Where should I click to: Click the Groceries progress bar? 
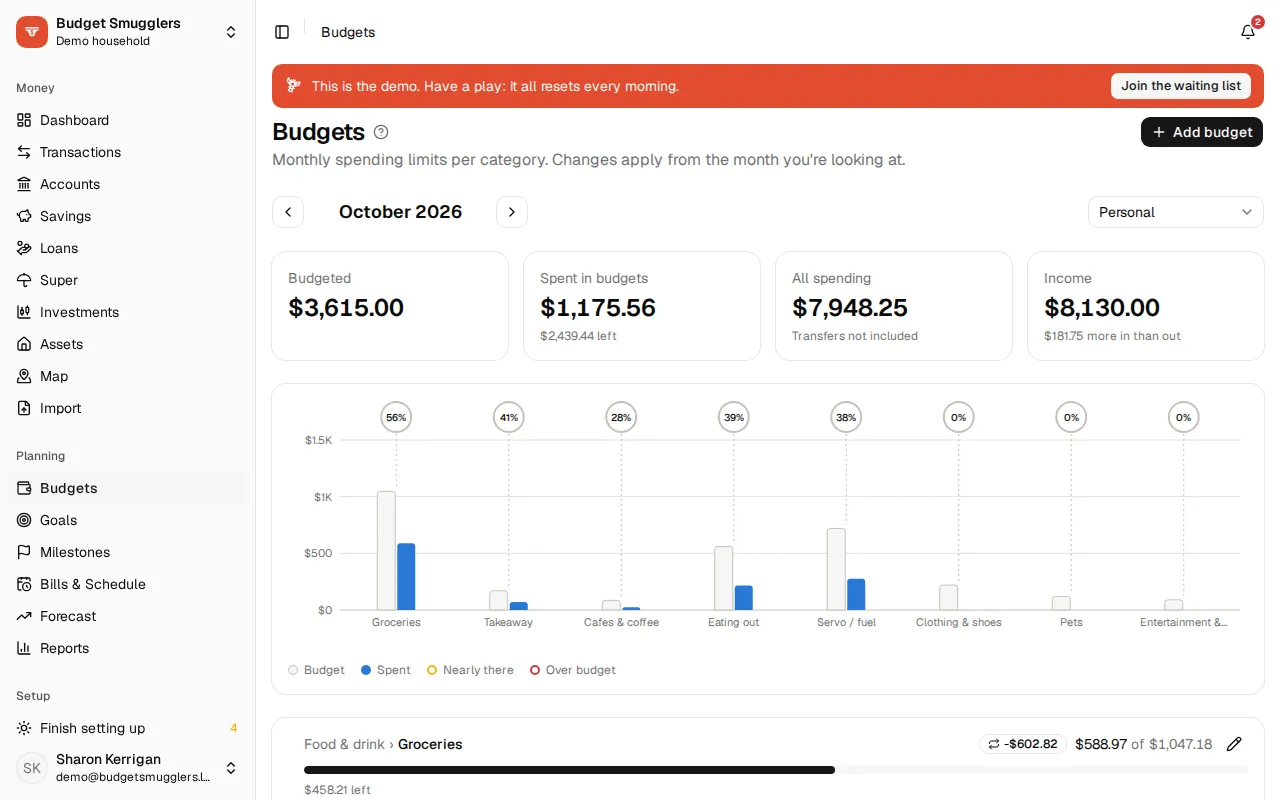(x=776, y=770)
